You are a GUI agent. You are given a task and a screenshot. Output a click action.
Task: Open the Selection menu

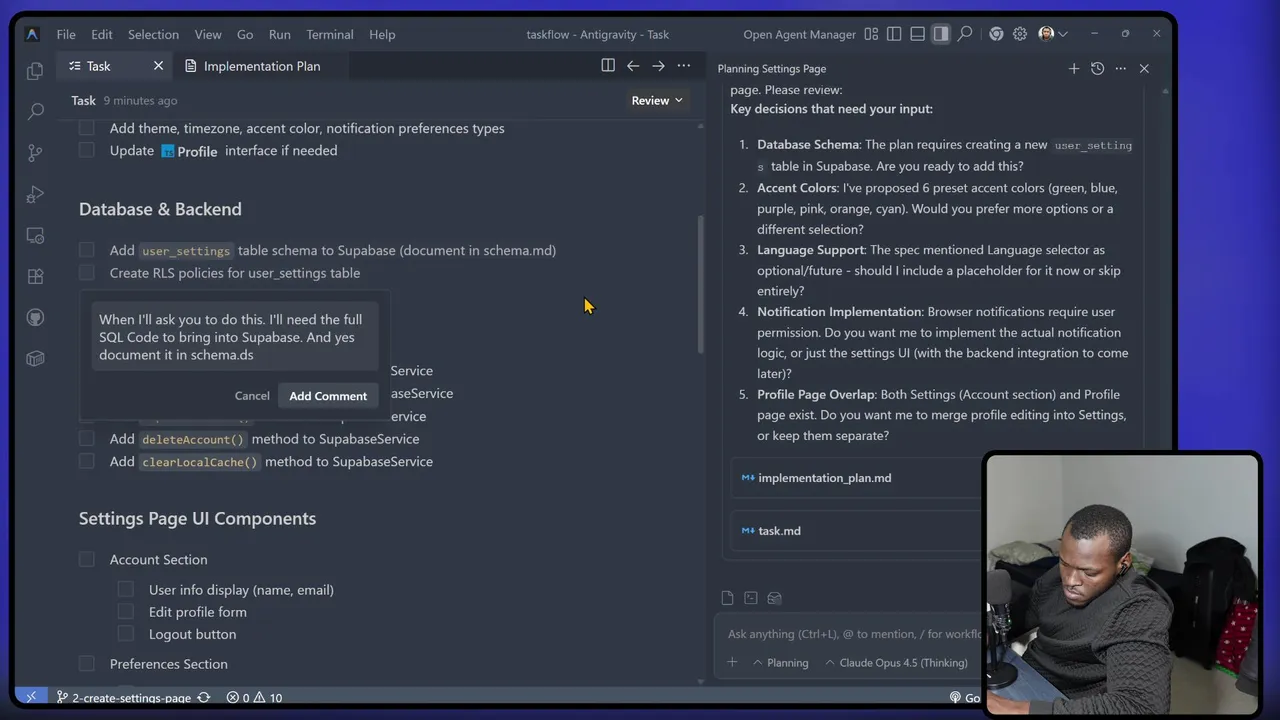[153, 34]
